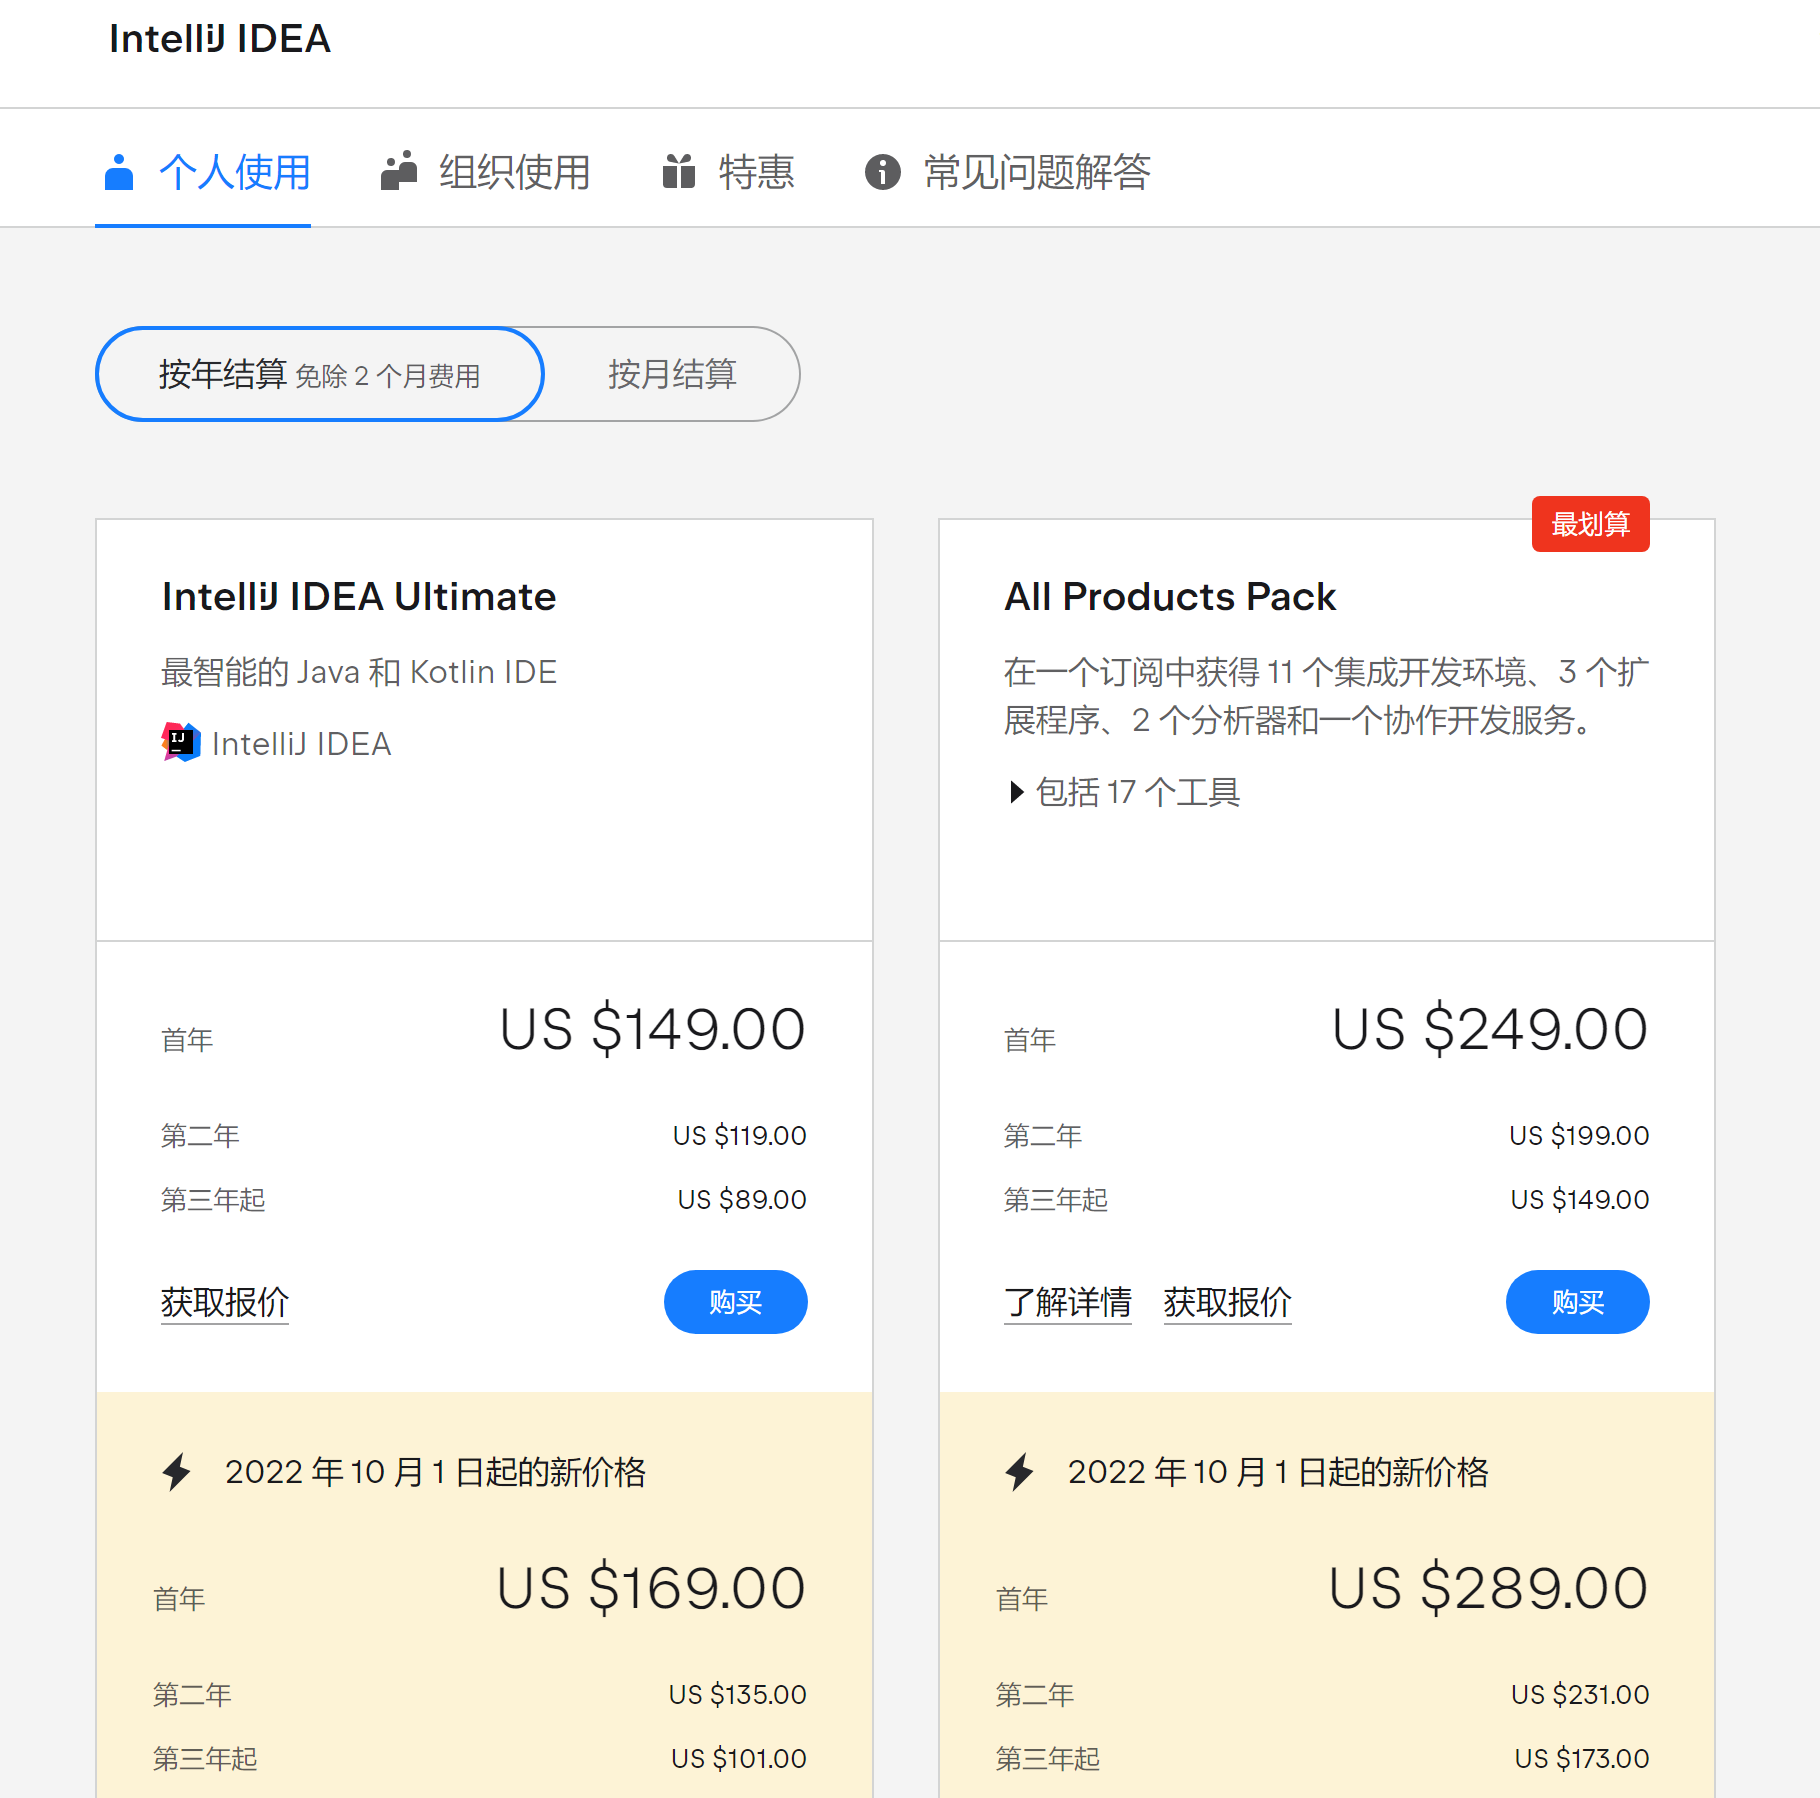The image size is (1820, 1798).
Task: Click the IntelliJ IDEA Ultimate heading
Action: tap(359, 597)
